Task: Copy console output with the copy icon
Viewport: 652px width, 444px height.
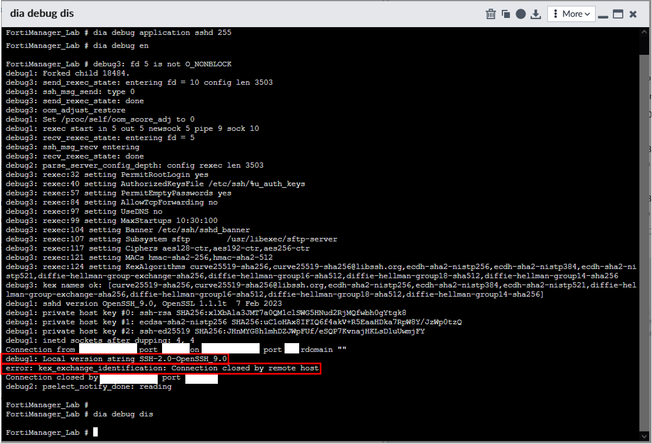Action: (506, 14)
